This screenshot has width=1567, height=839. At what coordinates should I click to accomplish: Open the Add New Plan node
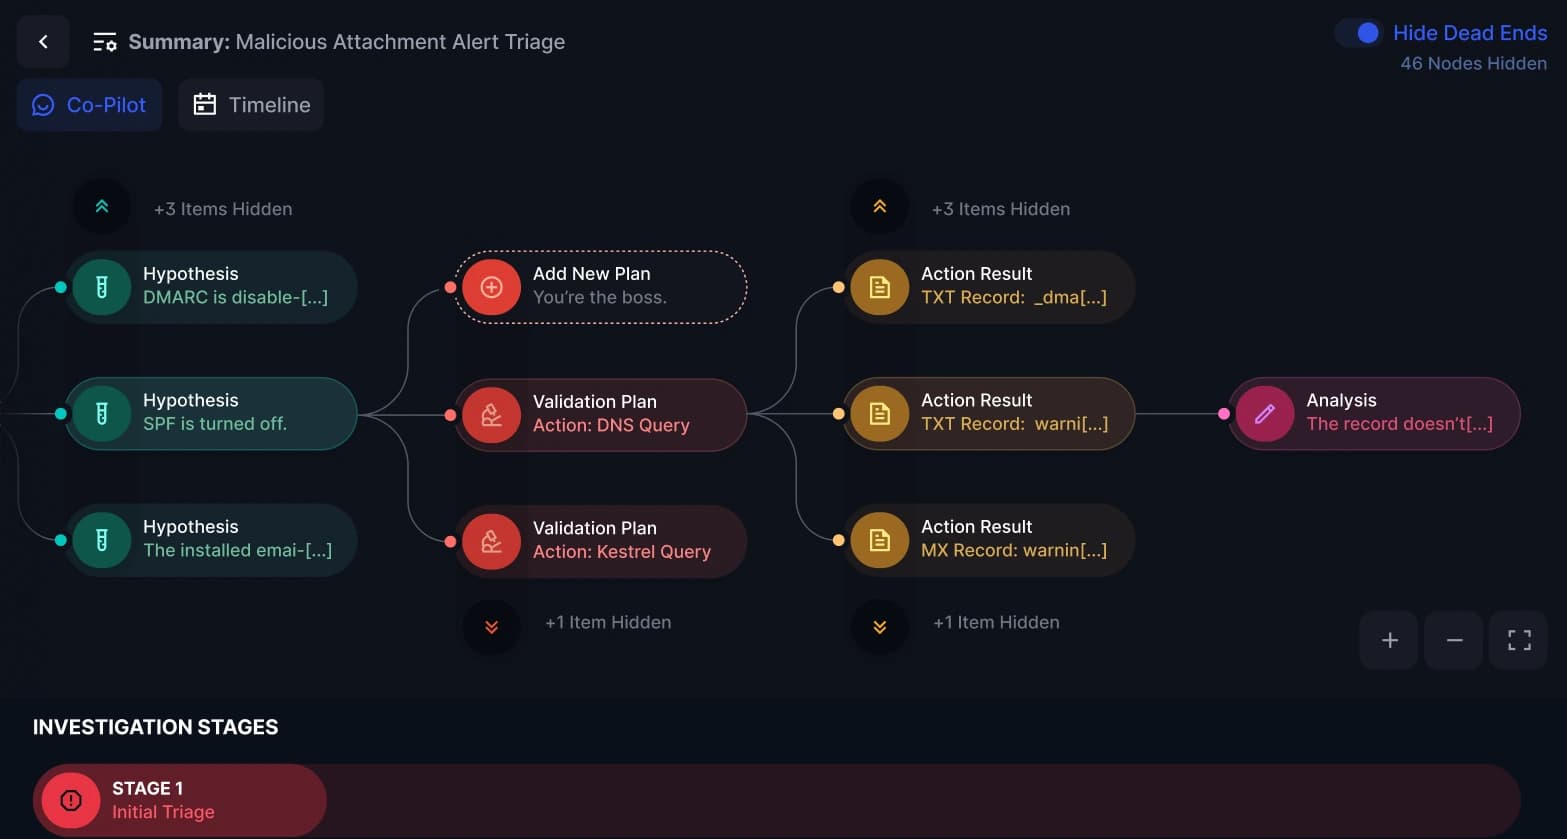(600, 286)
